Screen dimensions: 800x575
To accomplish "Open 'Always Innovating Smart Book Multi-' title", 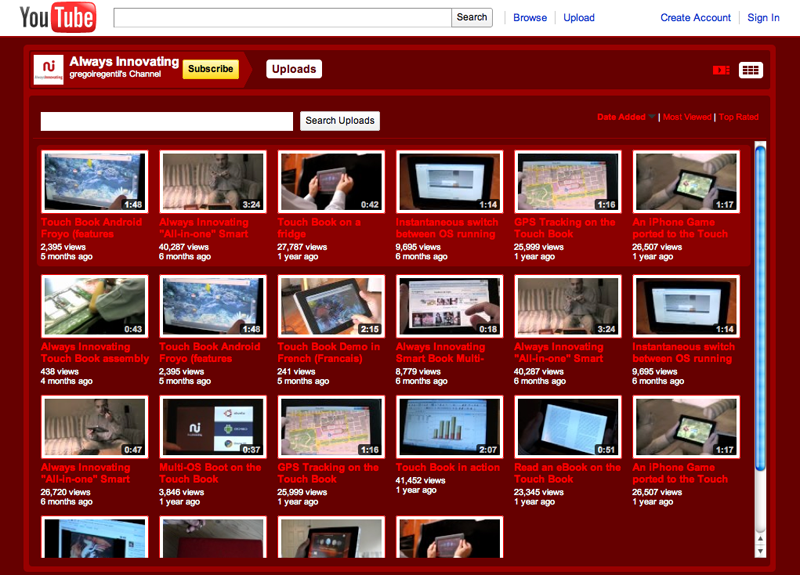I will pos(440,353).
